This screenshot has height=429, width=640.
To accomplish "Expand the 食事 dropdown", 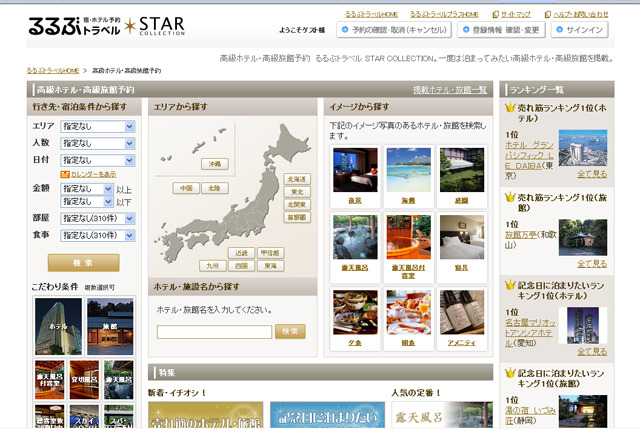I will point(98,235).
